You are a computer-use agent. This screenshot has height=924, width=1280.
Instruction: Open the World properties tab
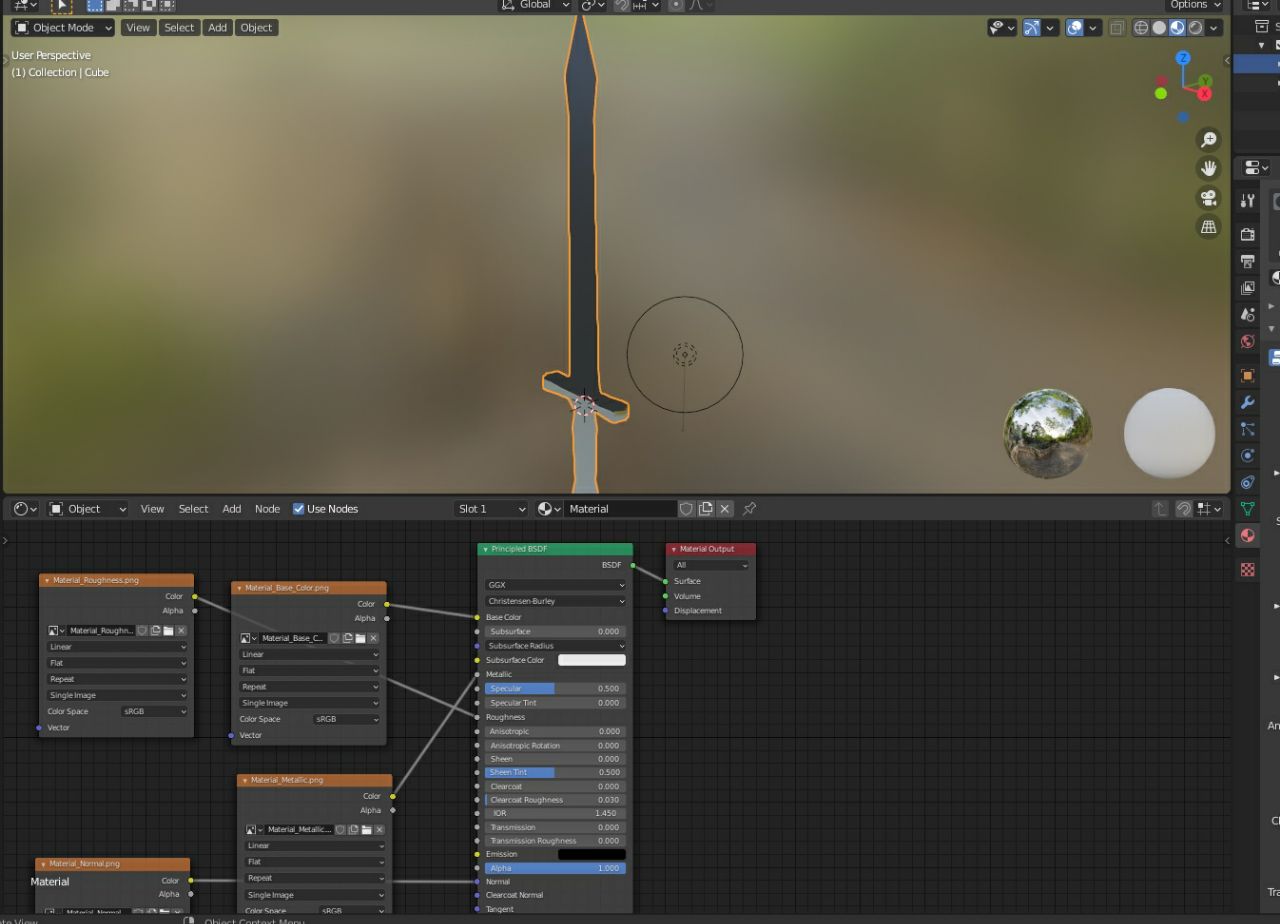point(1247,342)
